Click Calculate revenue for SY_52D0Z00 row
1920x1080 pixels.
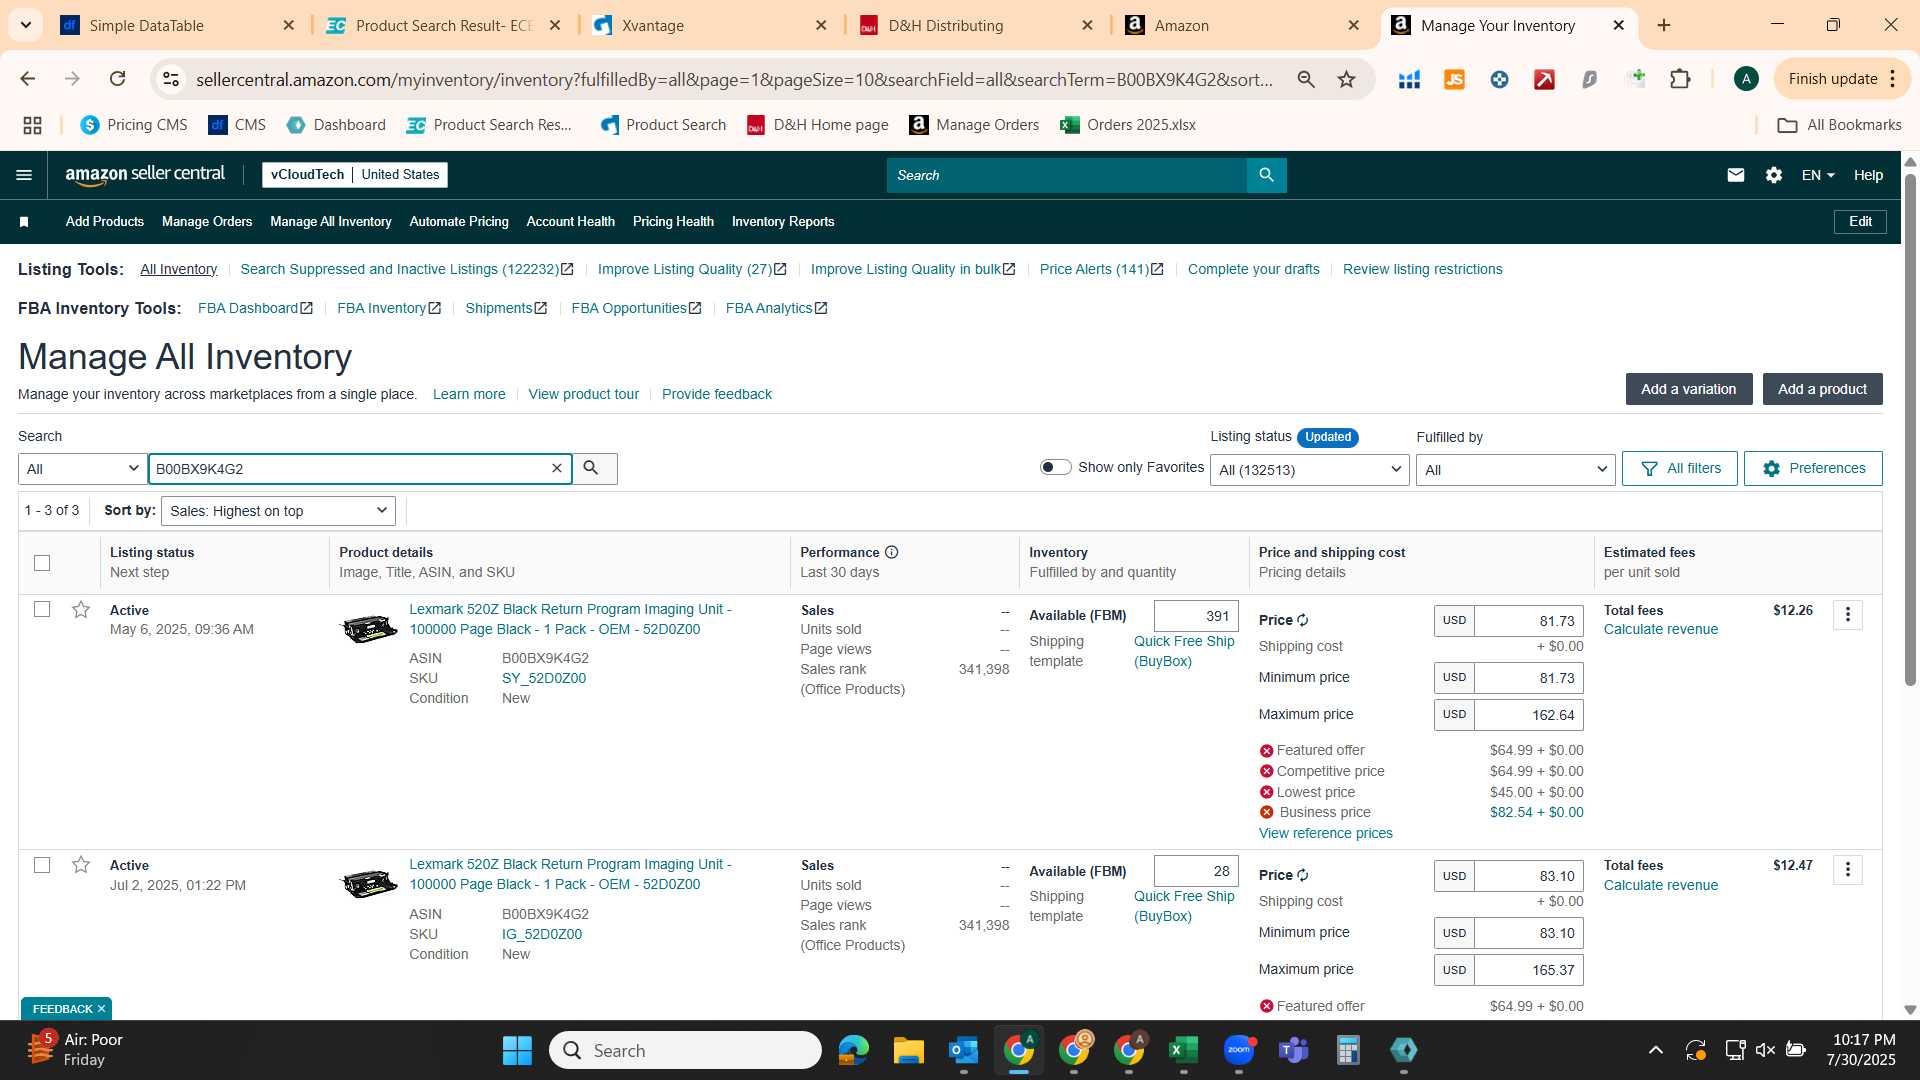(1661, 630)
